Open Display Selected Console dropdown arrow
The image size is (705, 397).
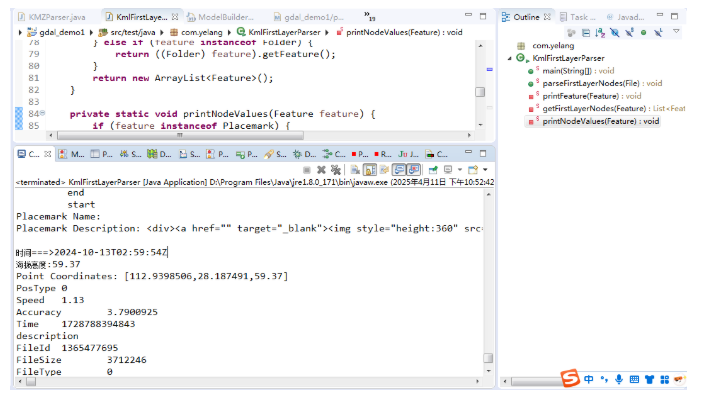[460, 170]
